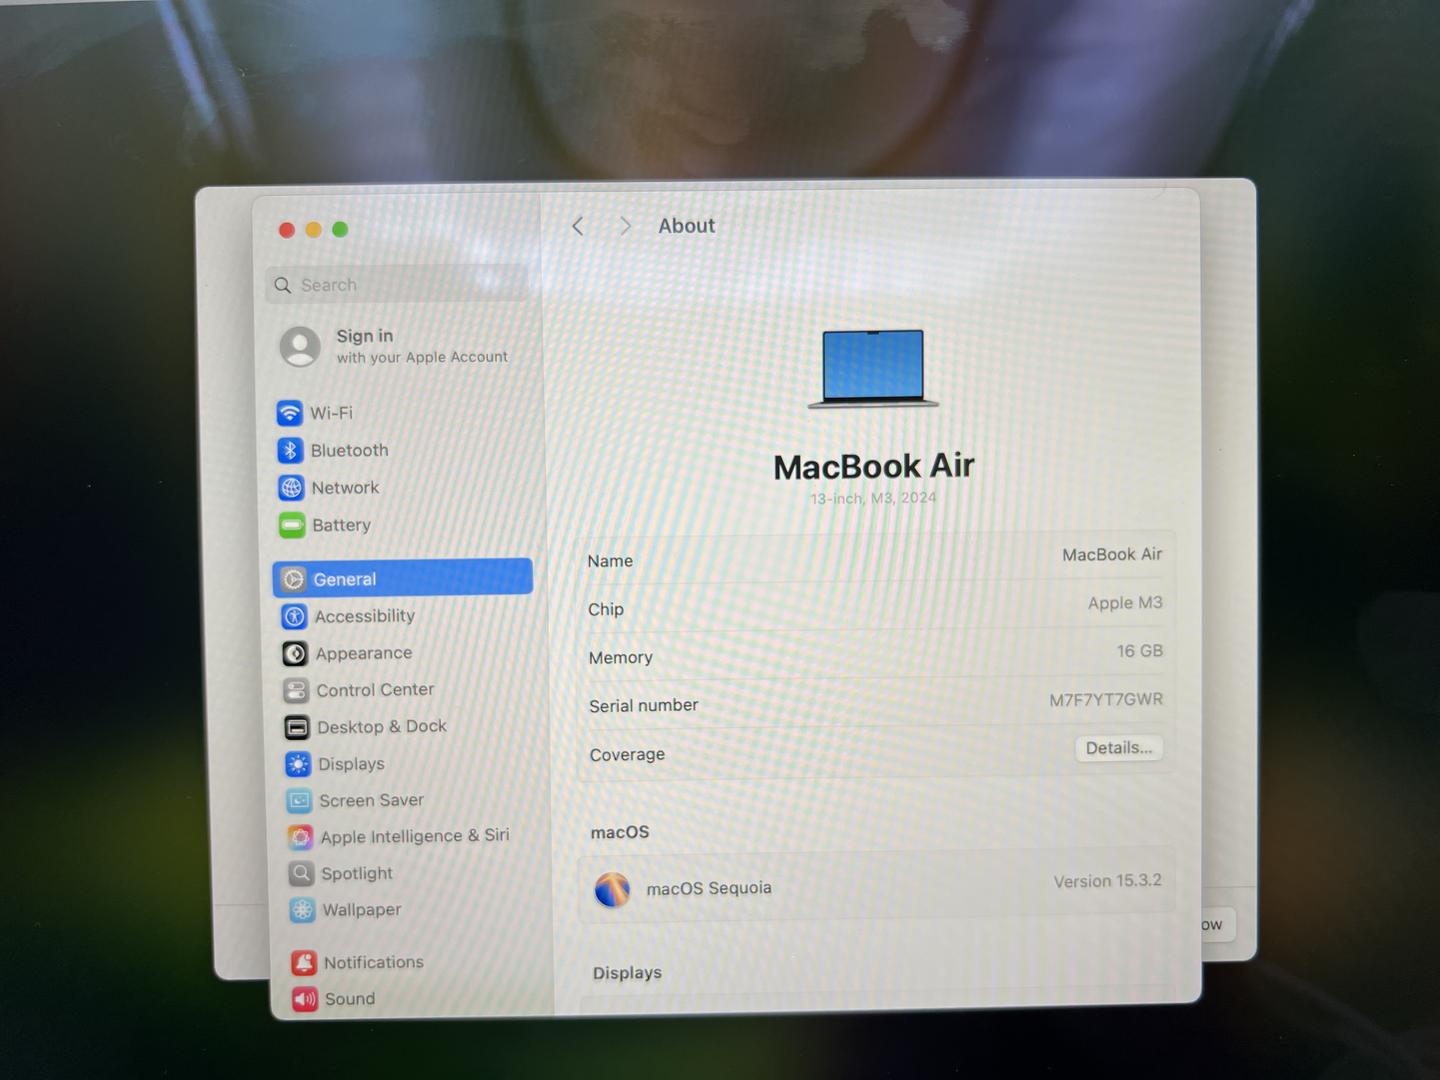Click the Memory row label
The width and height of the screenshot is (1440, 1080).
point(621,658)
